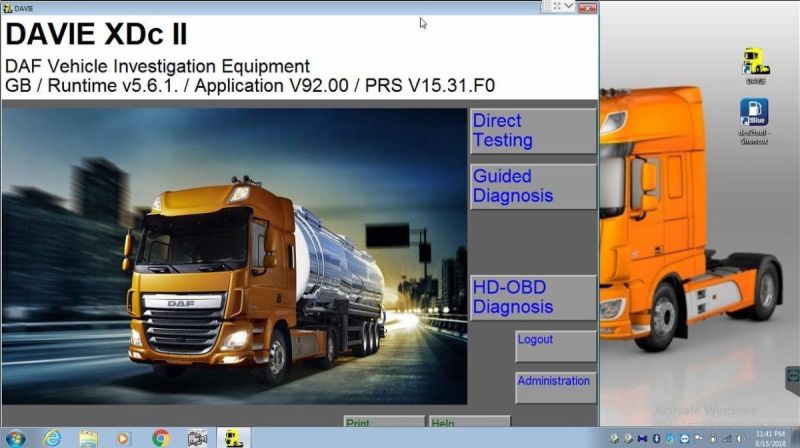Open HD-OBD Diagnosis

tap(533, 297)
